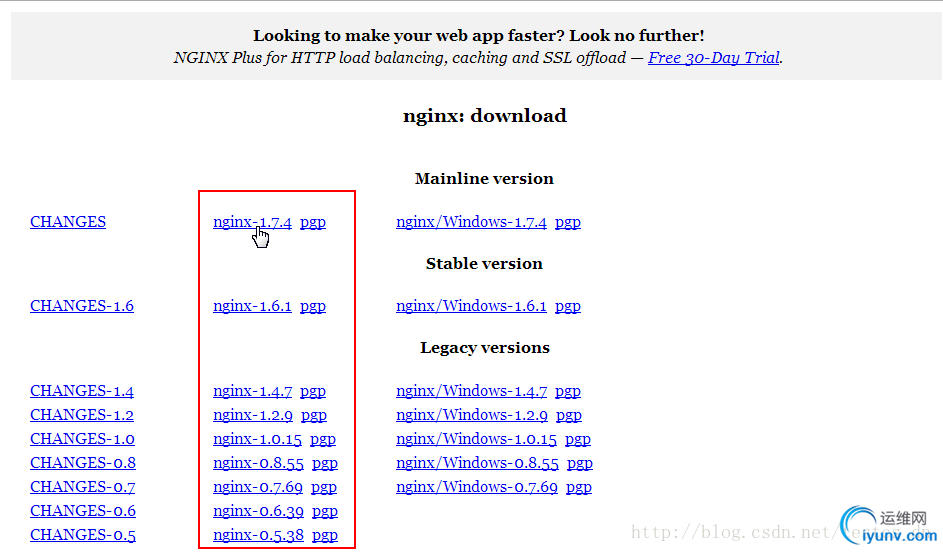Open pgp signature for nginx-1.2.9
Screen dimensions: 943x552
[x=314, y=416]
